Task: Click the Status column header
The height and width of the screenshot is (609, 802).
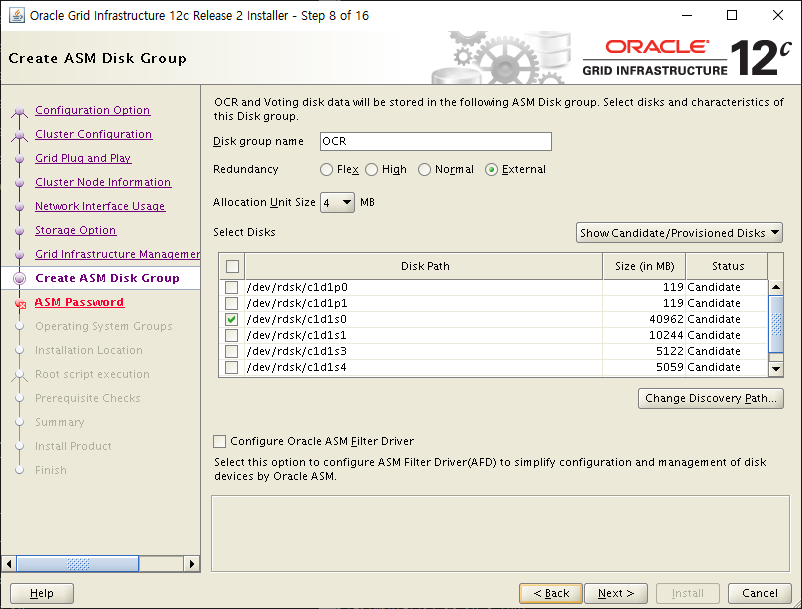Action: point(727,266)
